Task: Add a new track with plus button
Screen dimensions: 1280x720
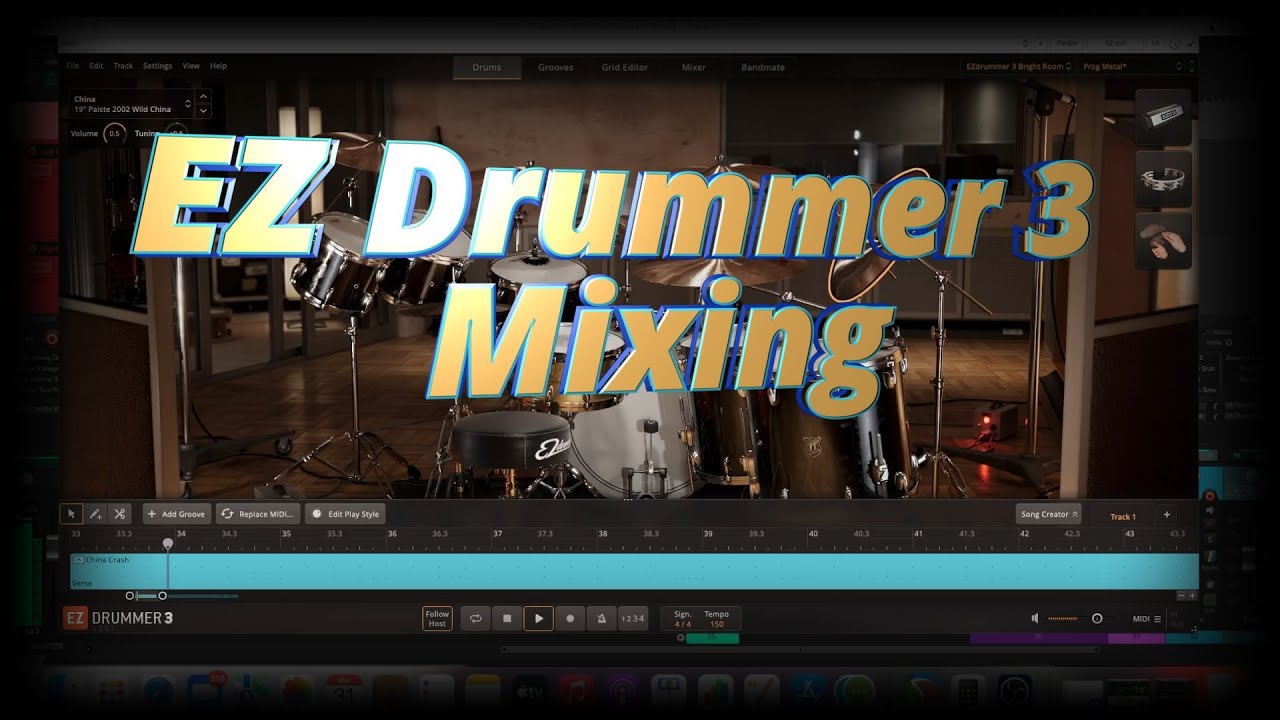Action: [x=1166, y=515]
